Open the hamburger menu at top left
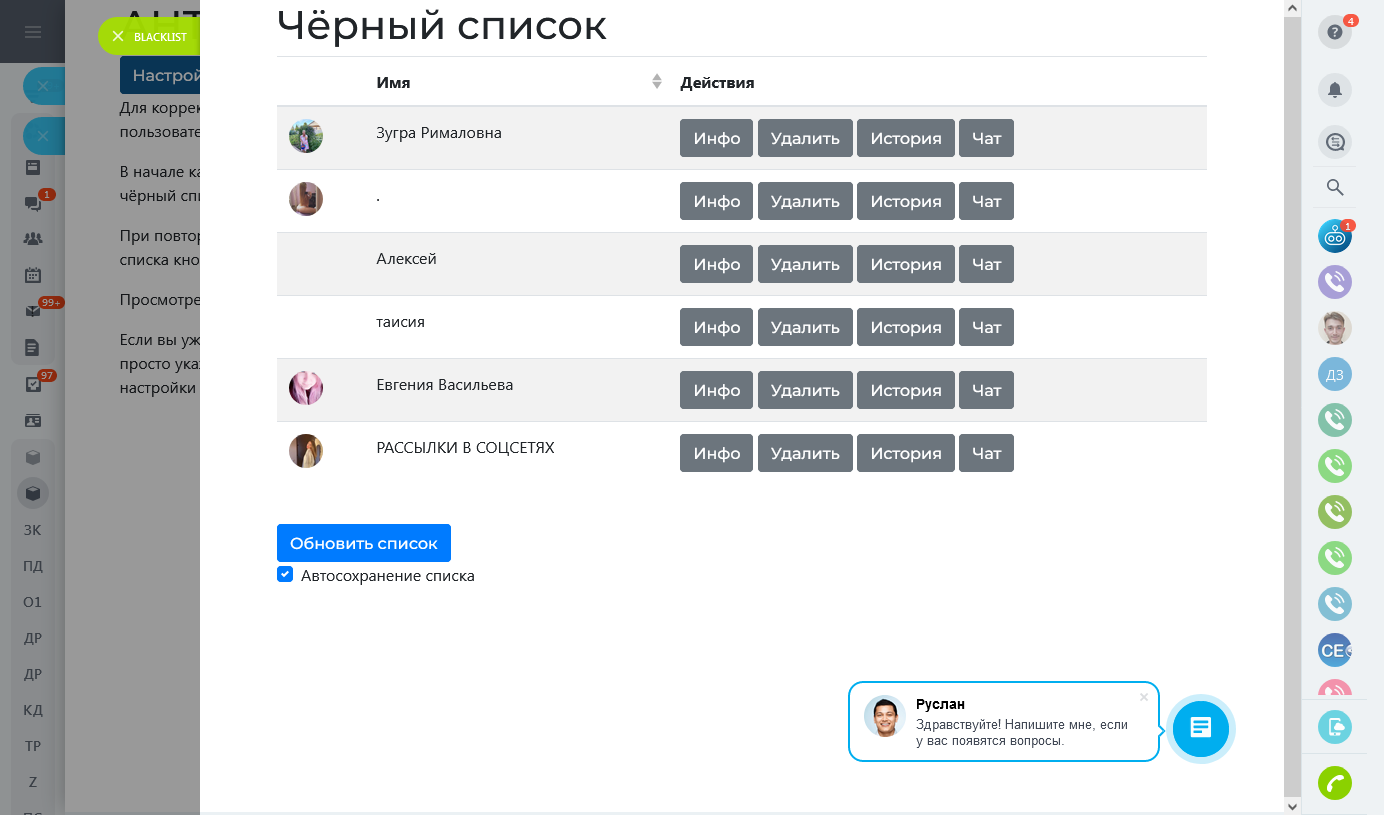Image resolution: width=1384 pixels, height=815 pixels. tap(33, 32)
